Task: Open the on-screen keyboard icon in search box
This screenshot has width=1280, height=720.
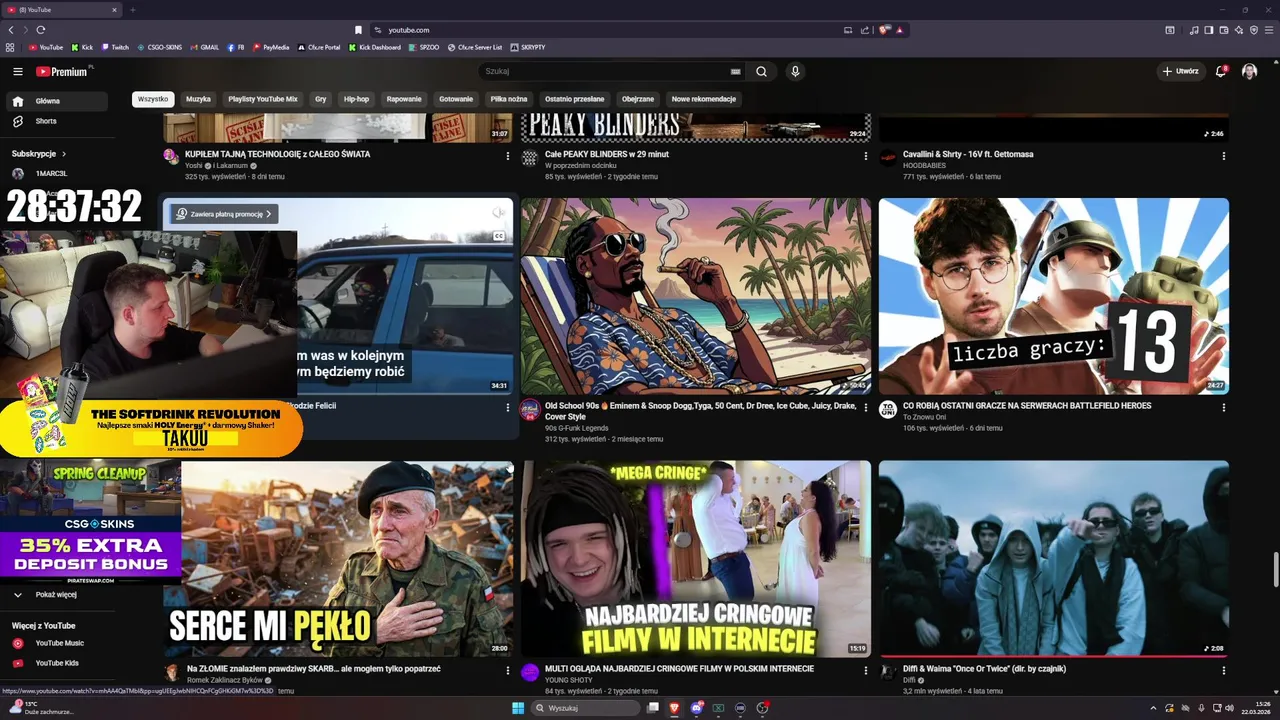Action: click(x=735, y=72)
